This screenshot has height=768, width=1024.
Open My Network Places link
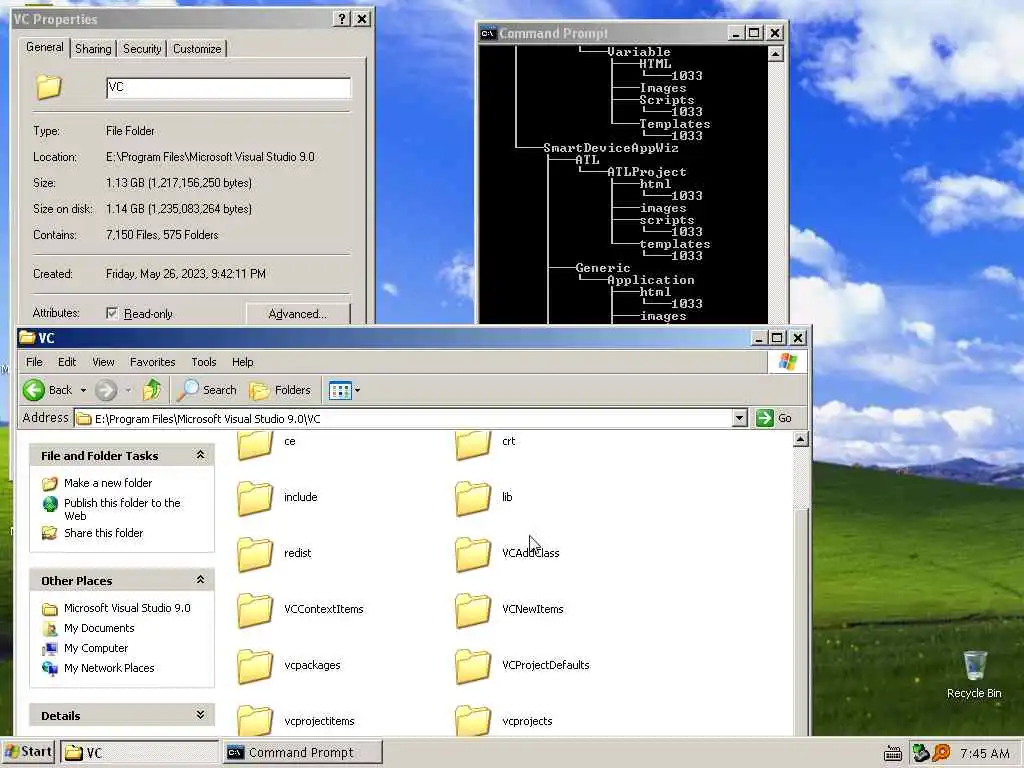[x=109, y=668]
